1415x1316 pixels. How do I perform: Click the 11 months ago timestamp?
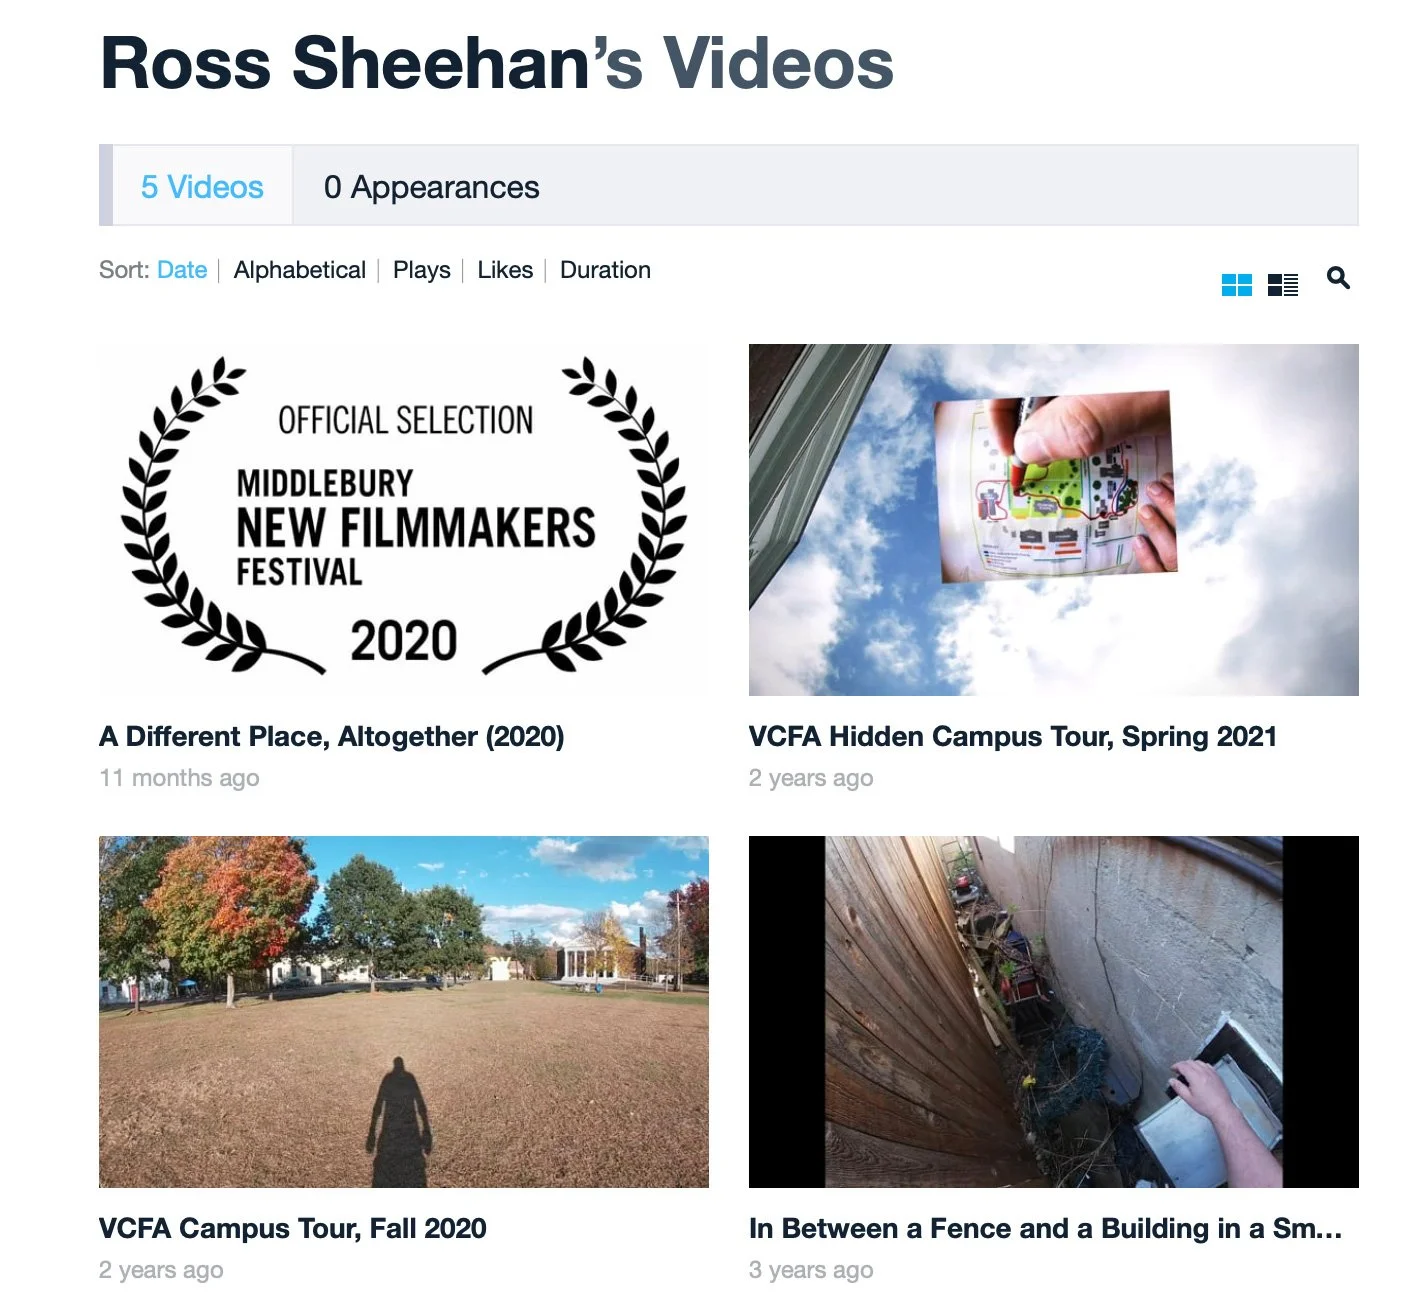[x=179, y=778]
